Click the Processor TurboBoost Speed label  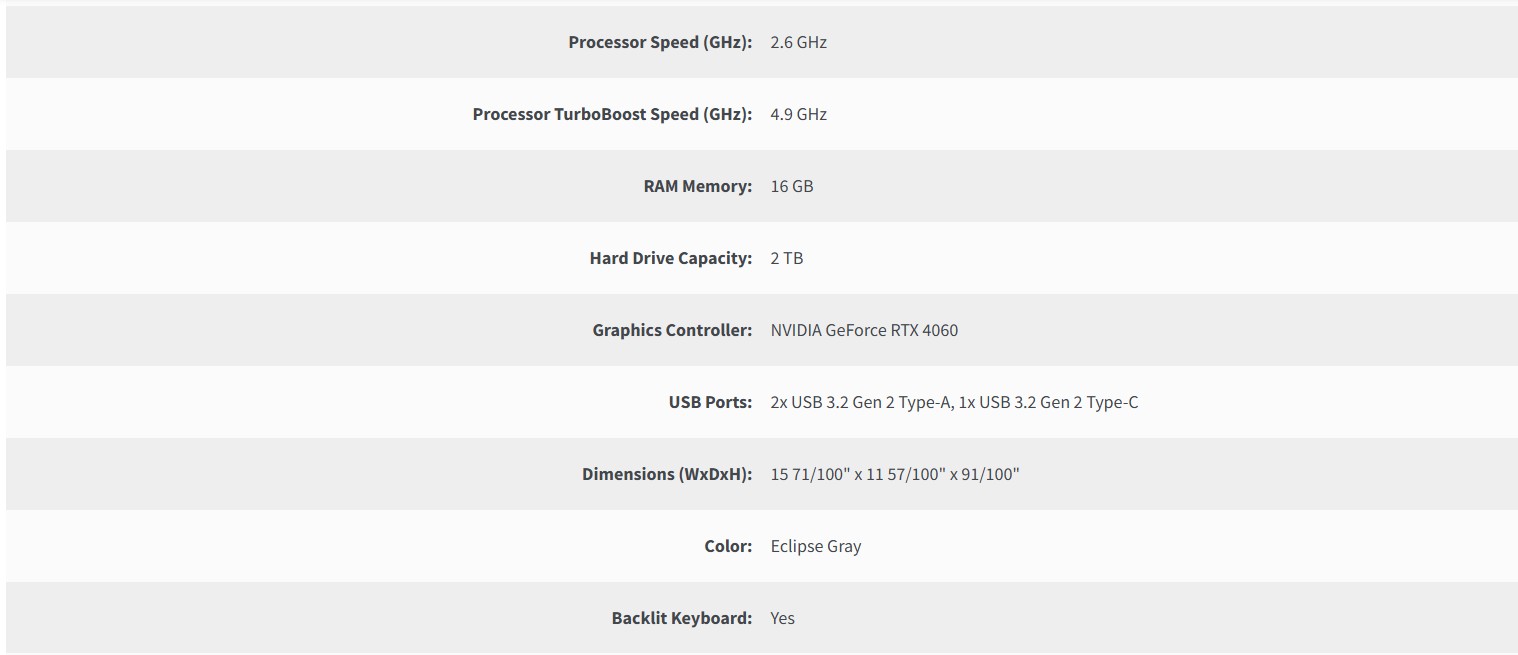pos(611,114)
